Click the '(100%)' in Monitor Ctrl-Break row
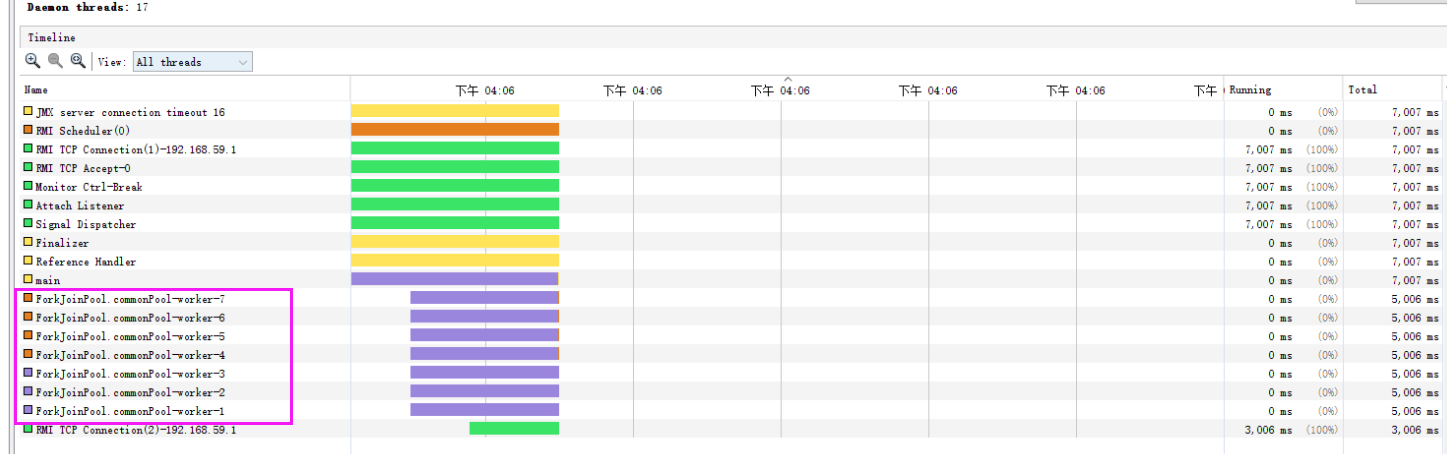The width and height of the screenshot is (1447, 454). tap(1322, 187)
